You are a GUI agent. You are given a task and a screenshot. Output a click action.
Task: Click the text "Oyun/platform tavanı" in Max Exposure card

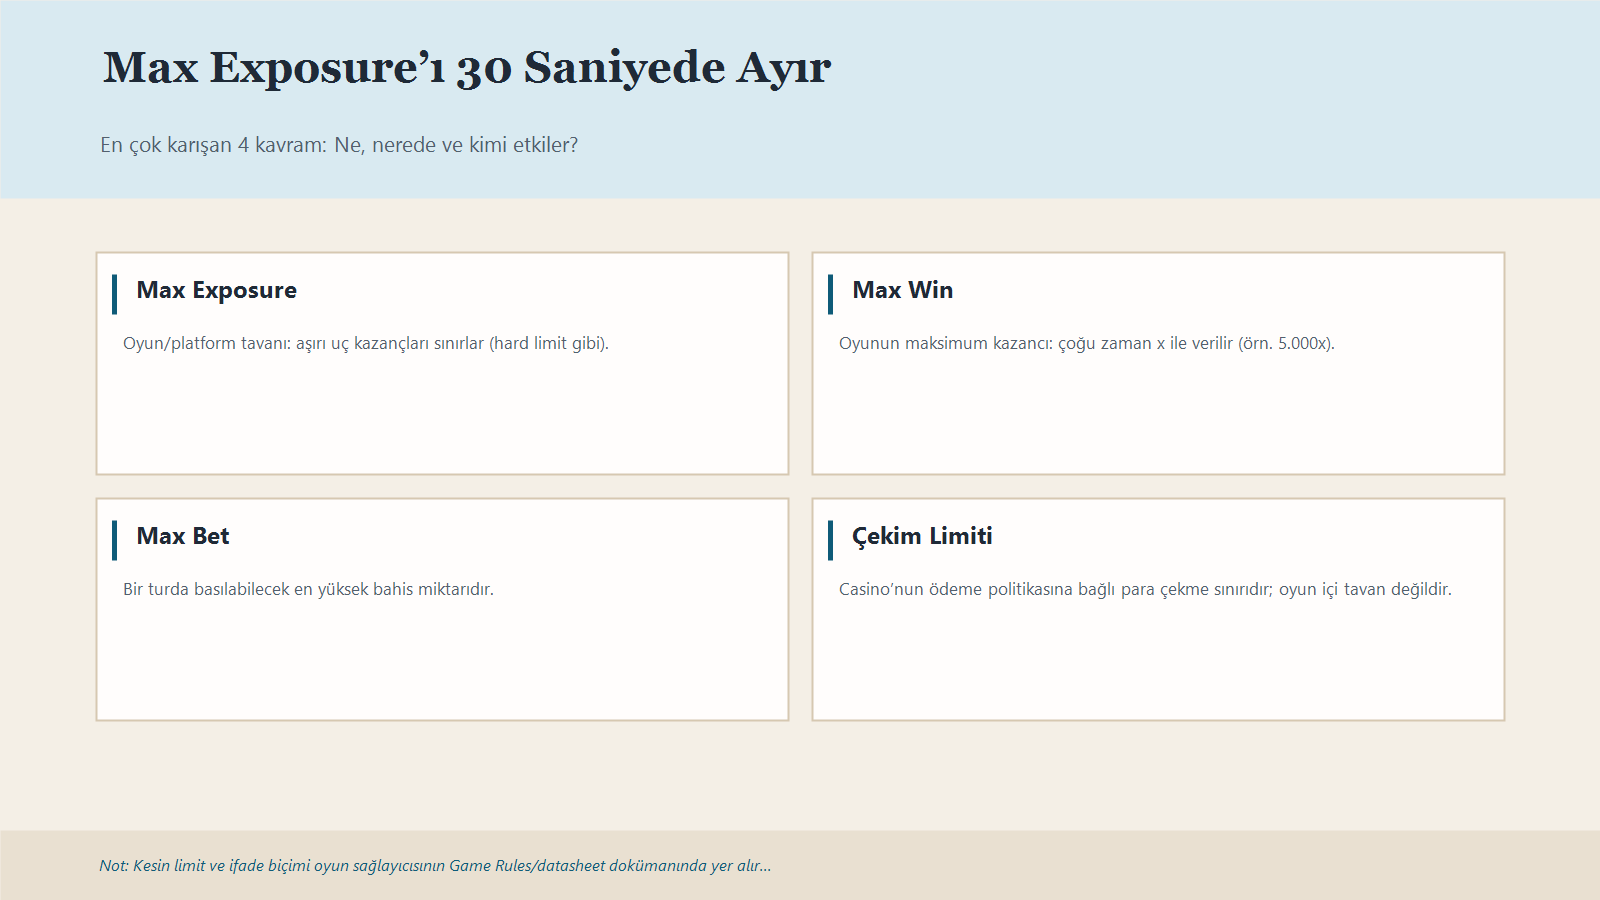[205, 344]
